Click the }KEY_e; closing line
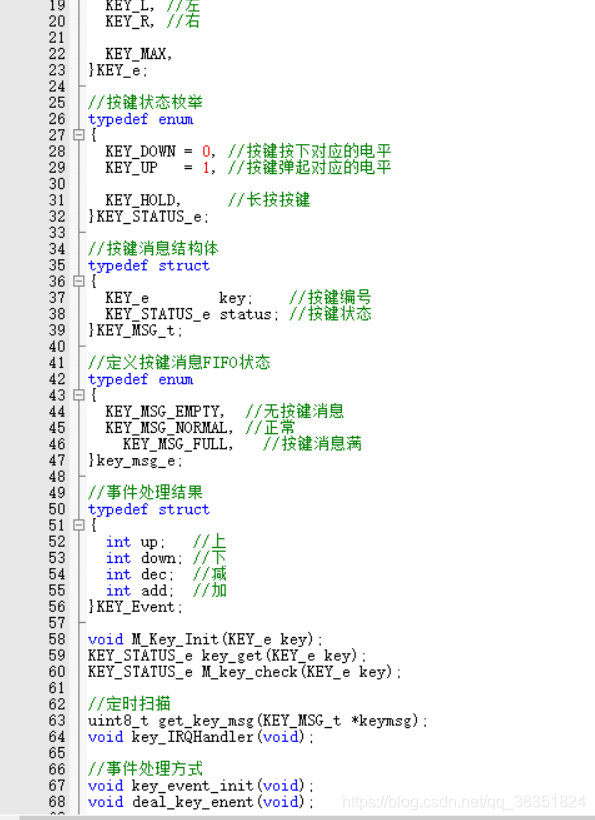This screenshot has width=595, height=820. pos(118,71)
